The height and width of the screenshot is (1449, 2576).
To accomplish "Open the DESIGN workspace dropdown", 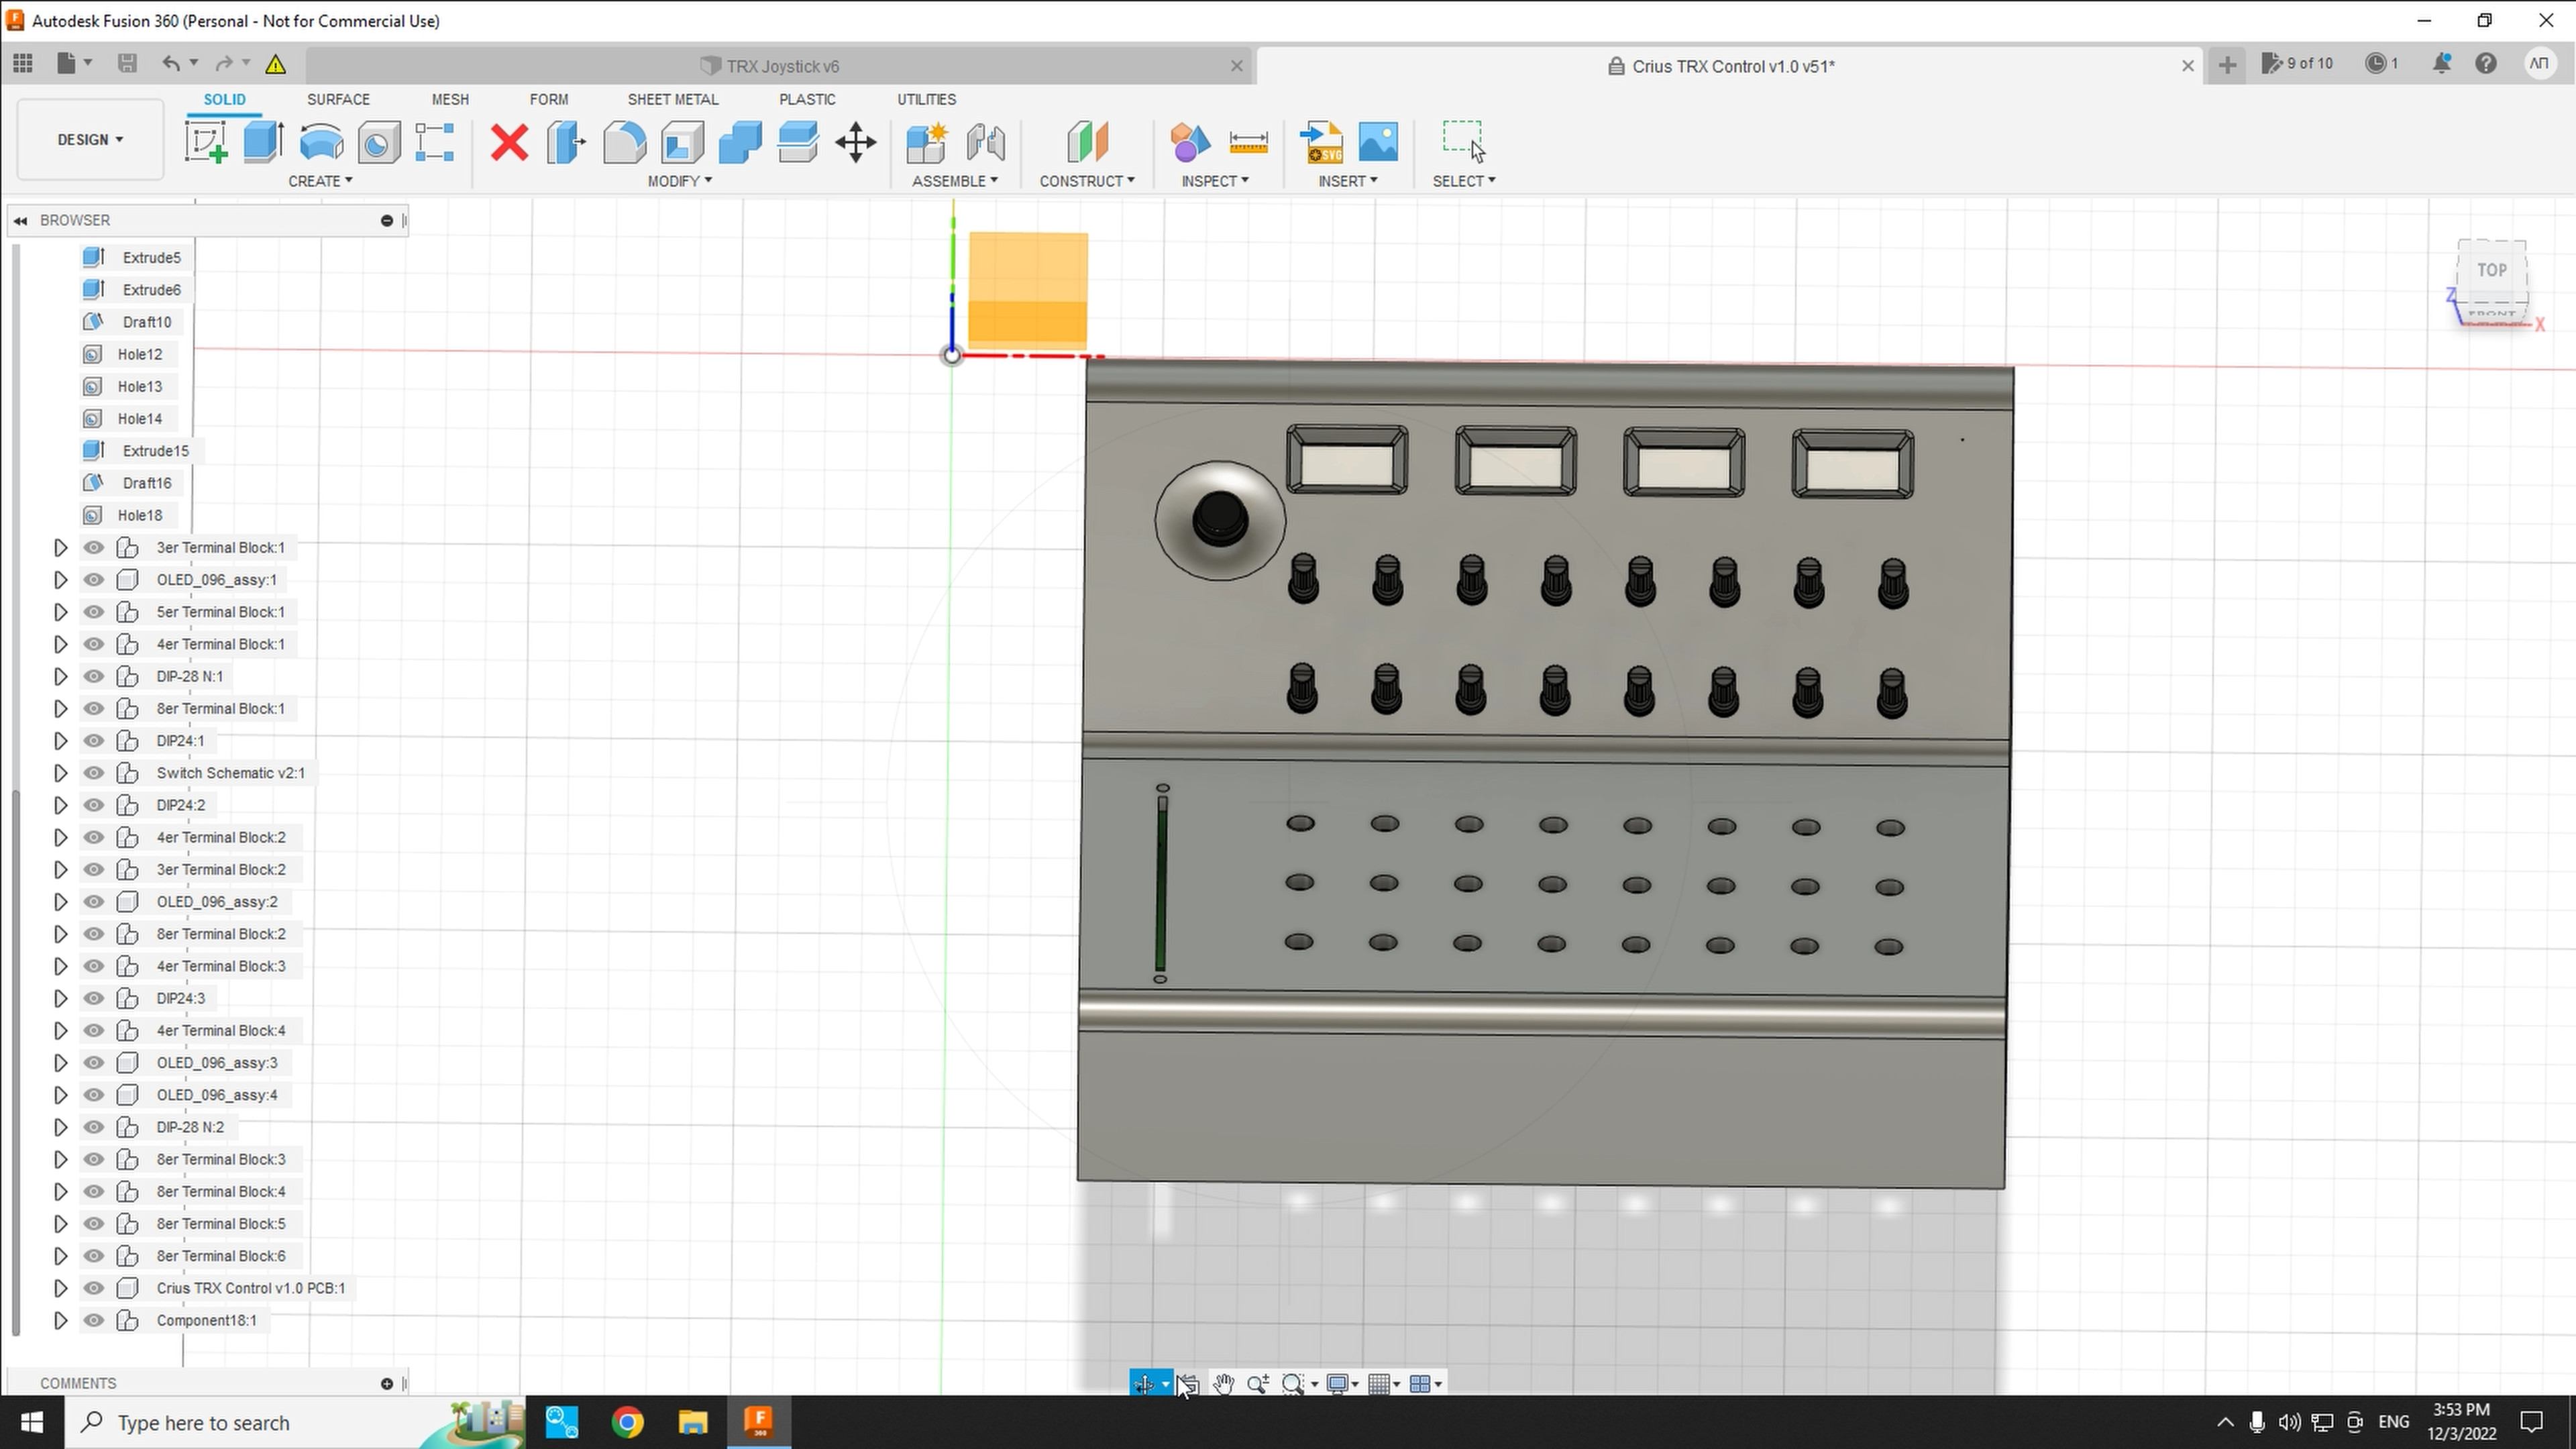I will click(x=89, y=139).
